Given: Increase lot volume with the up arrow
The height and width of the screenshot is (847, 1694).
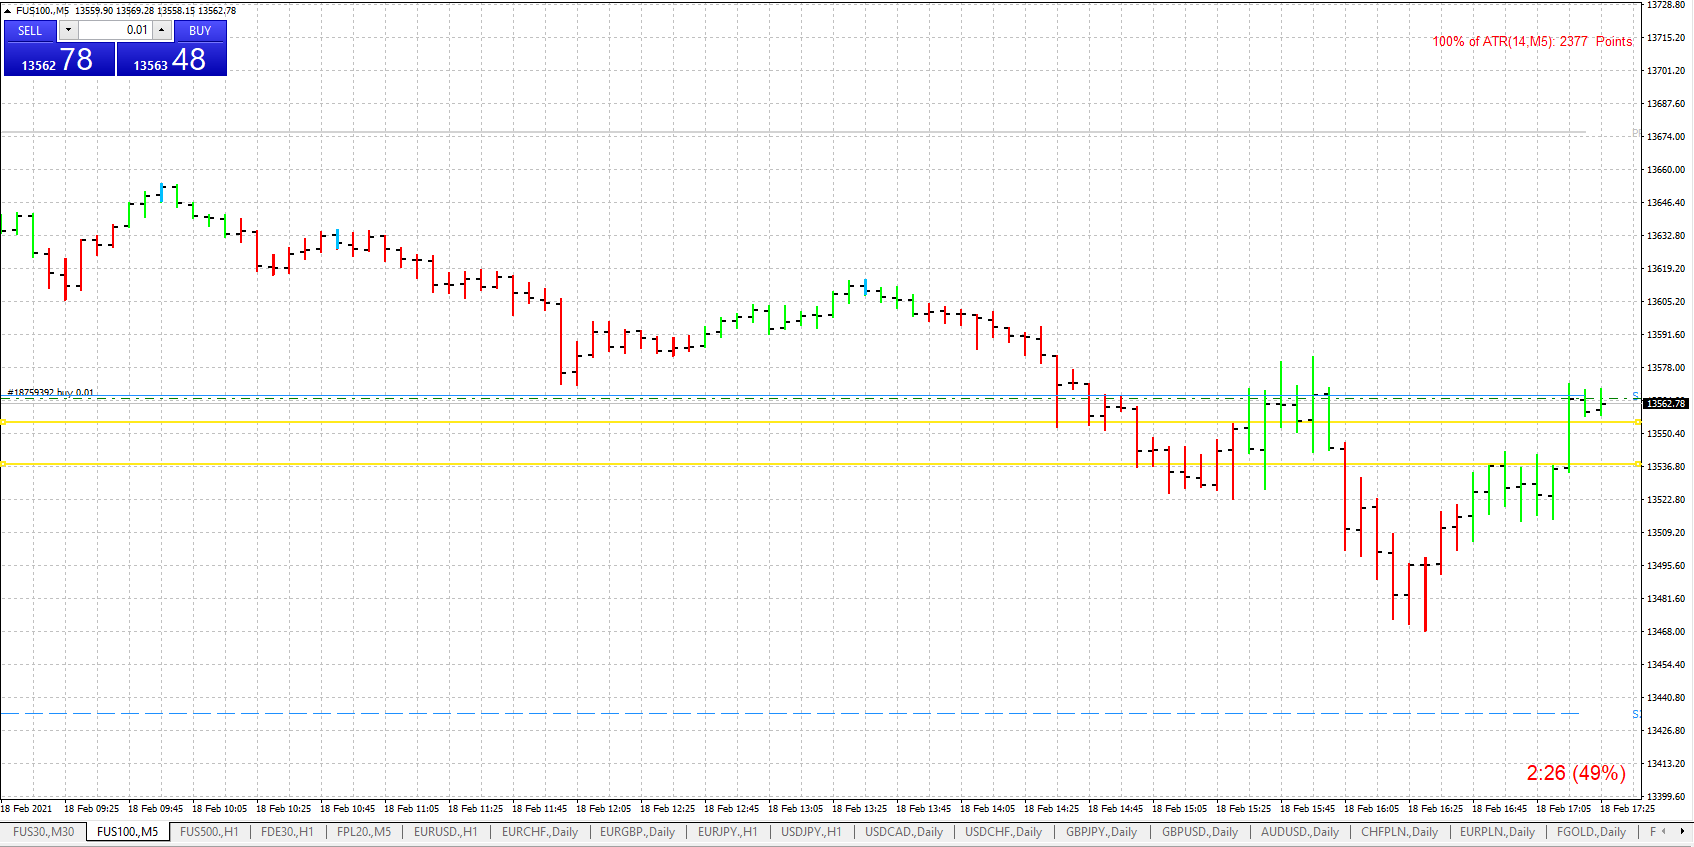Looking at the screenshot, I should [x=161, y=30].
